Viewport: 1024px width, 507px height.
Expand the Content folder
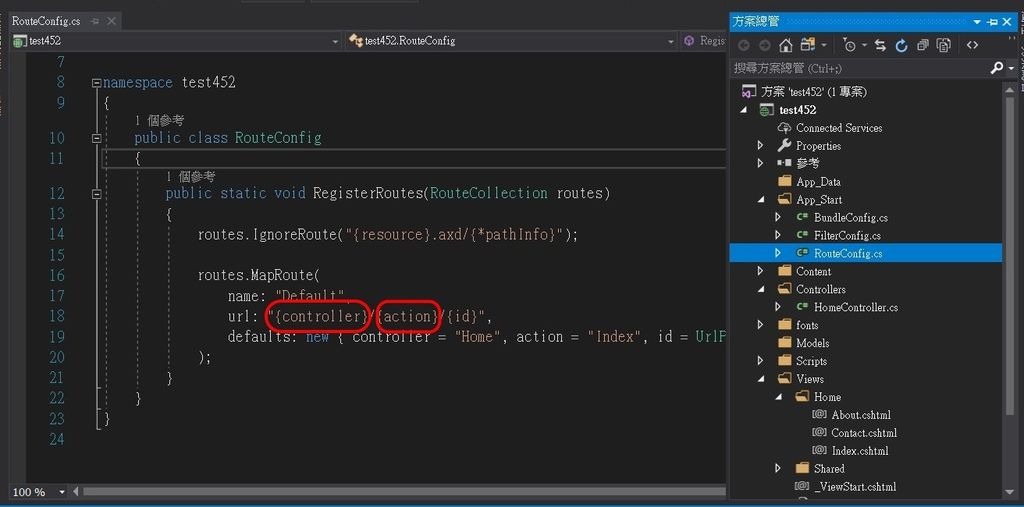[760, 270]
